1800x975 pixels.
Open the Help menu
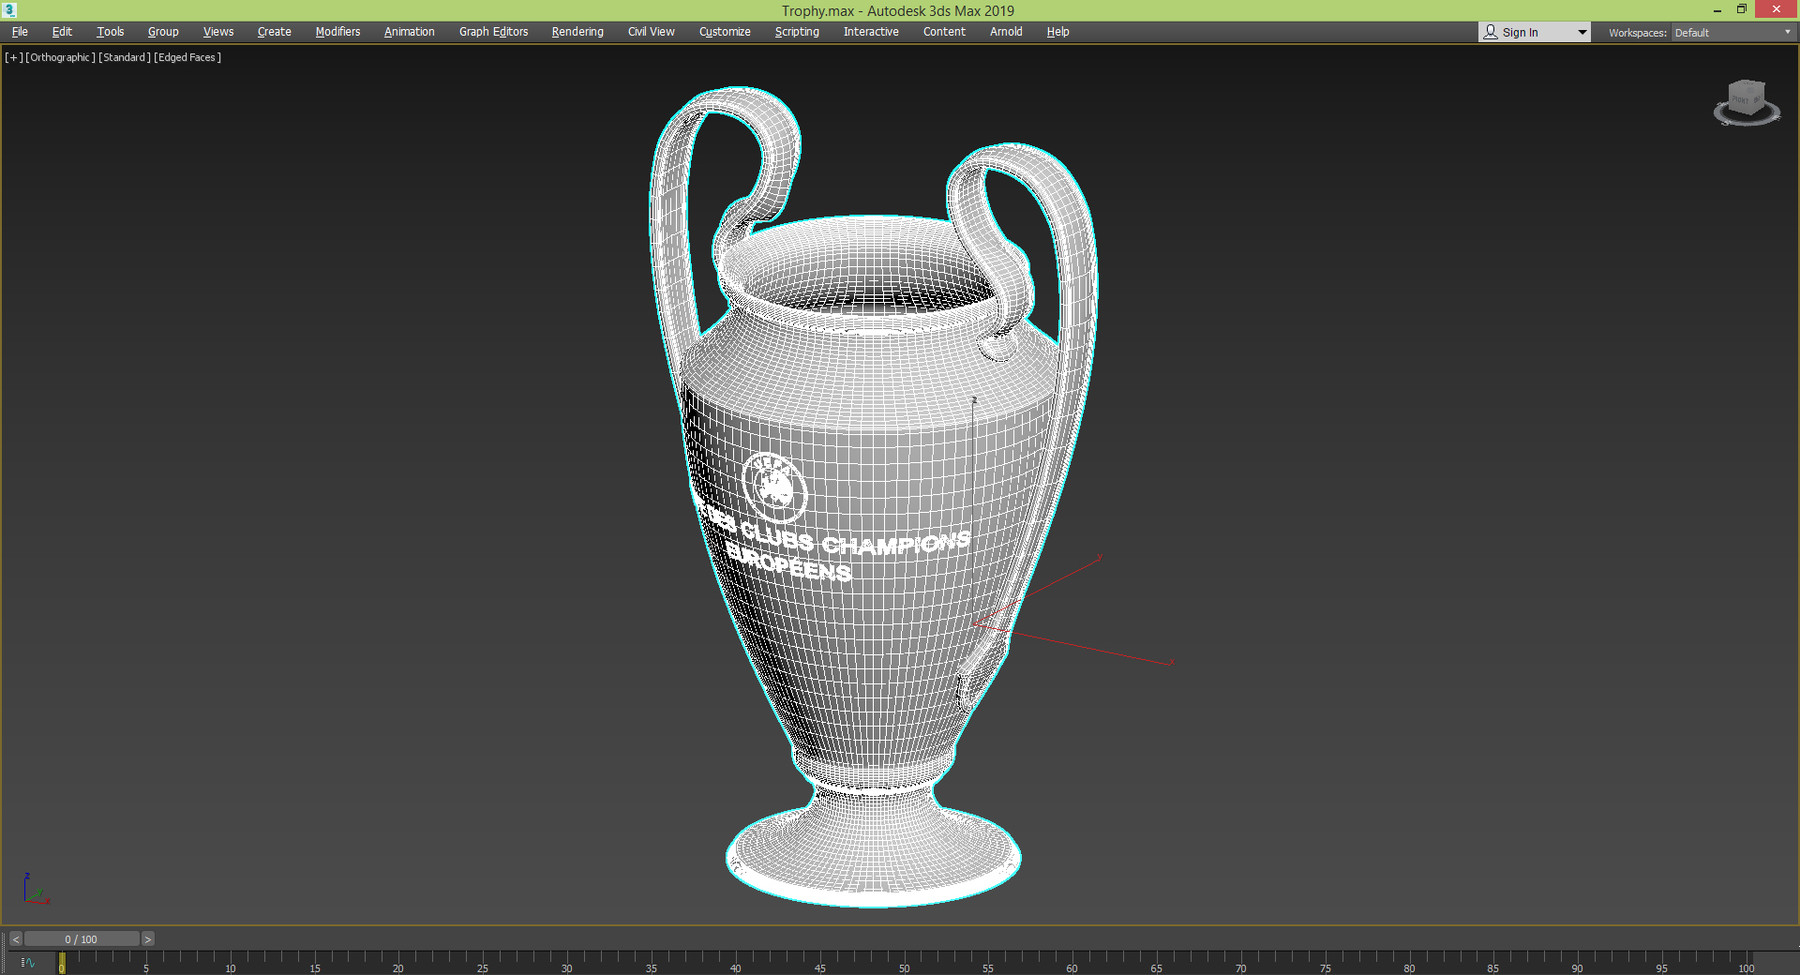click(1058, 32)
